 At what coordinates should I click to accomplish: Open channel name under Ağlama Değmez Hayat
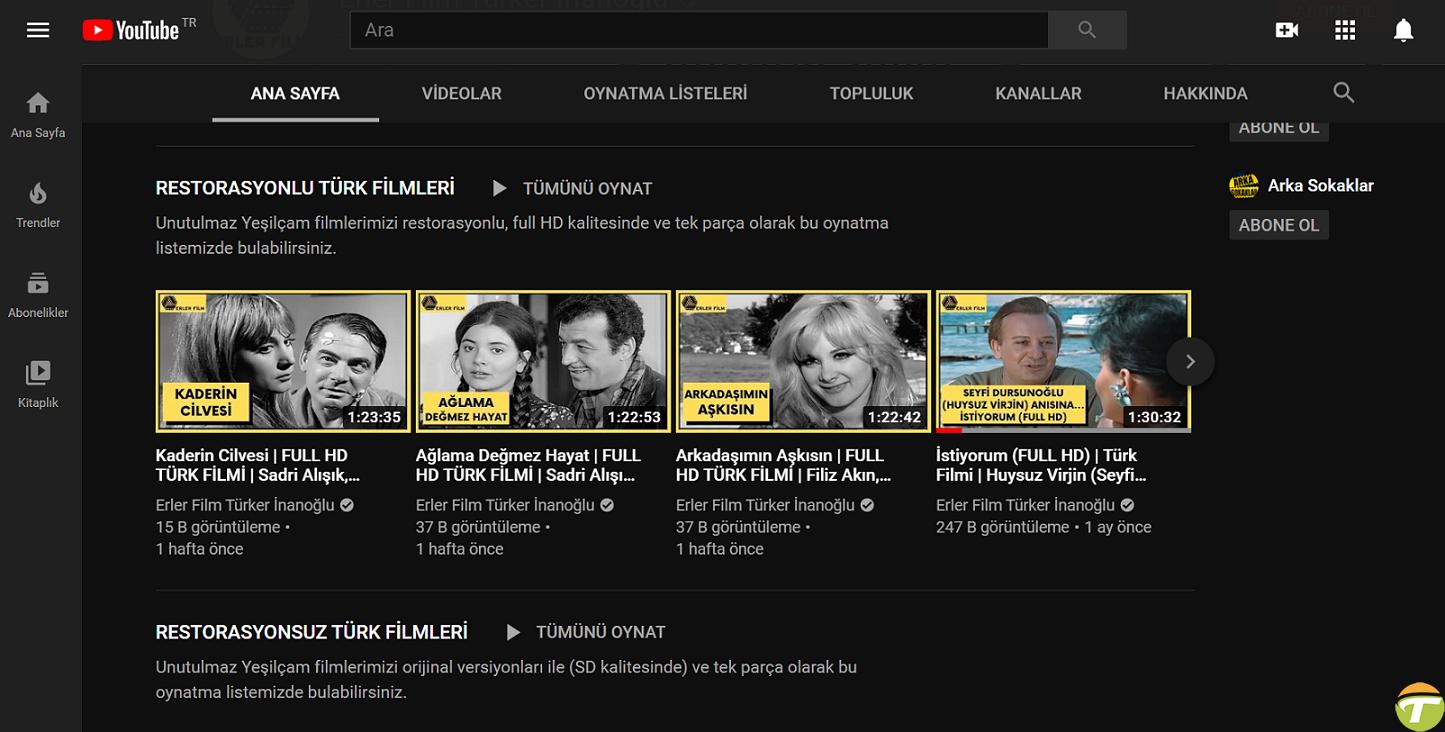tap(505, 505)
